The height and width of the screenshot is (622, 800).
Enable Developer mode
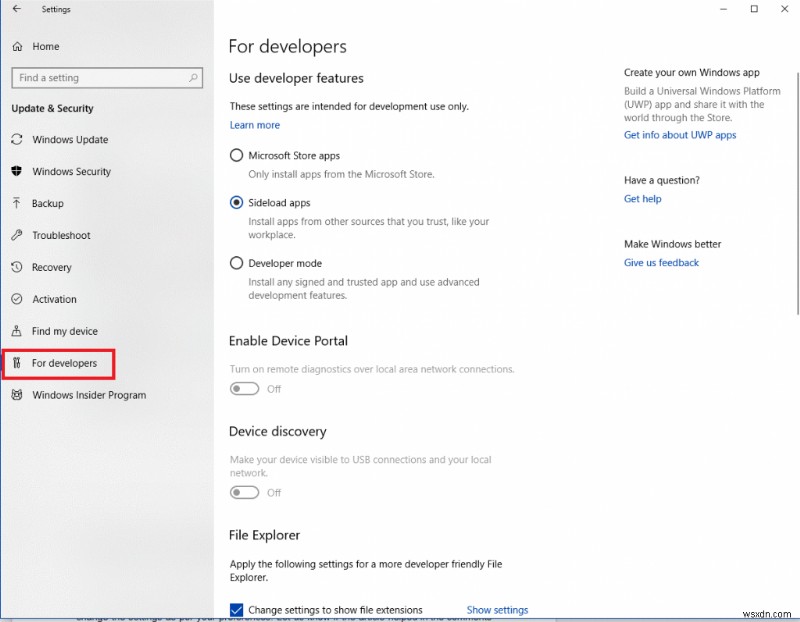pyautogui.click(x=236, y=263)
